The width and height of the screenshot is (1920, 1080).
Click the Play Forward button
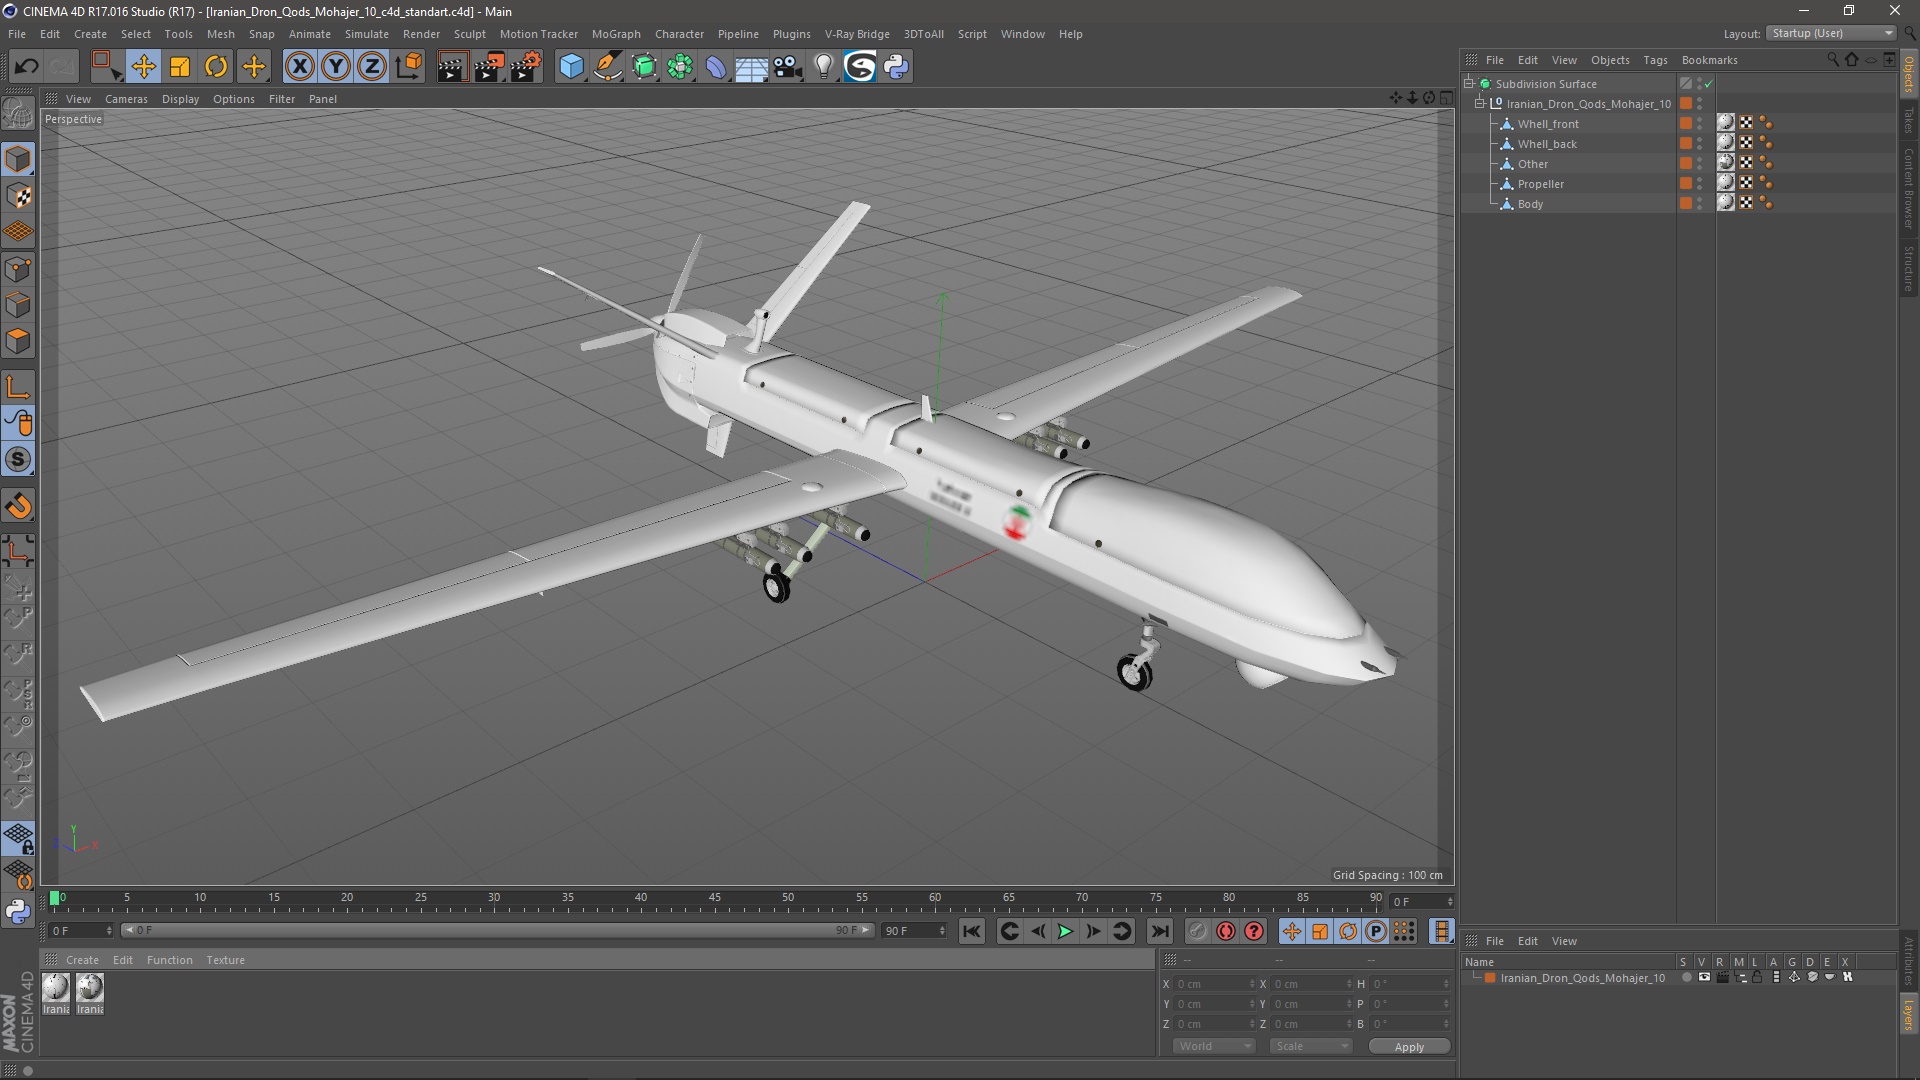pos(1065,931)
